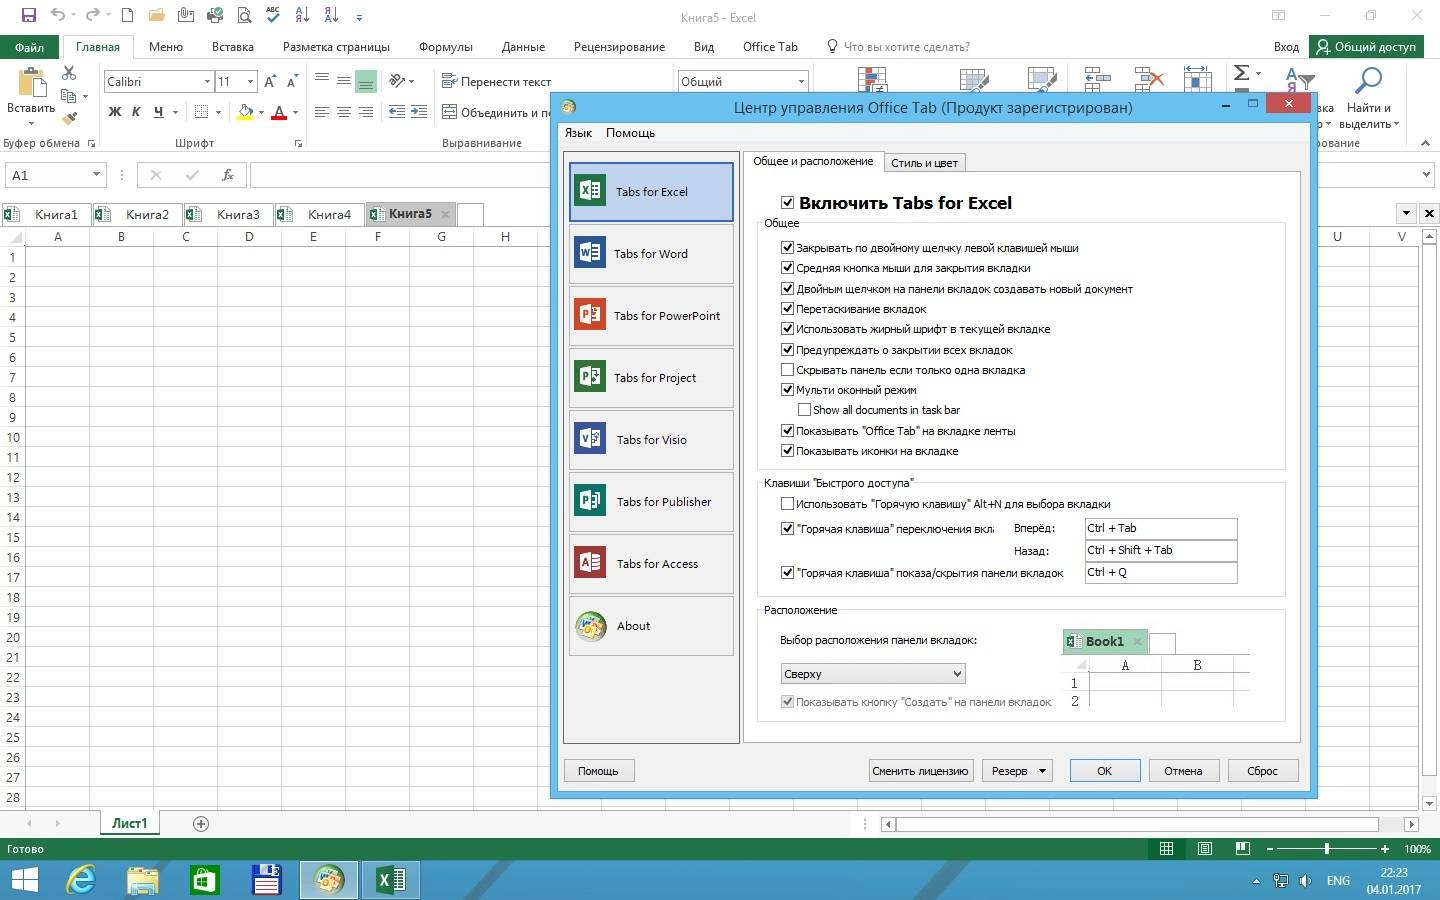Image resolution: width=1440 pixels, height=900 pixels.
Task: Click the insert function fx icon
Action: point(228,175)
